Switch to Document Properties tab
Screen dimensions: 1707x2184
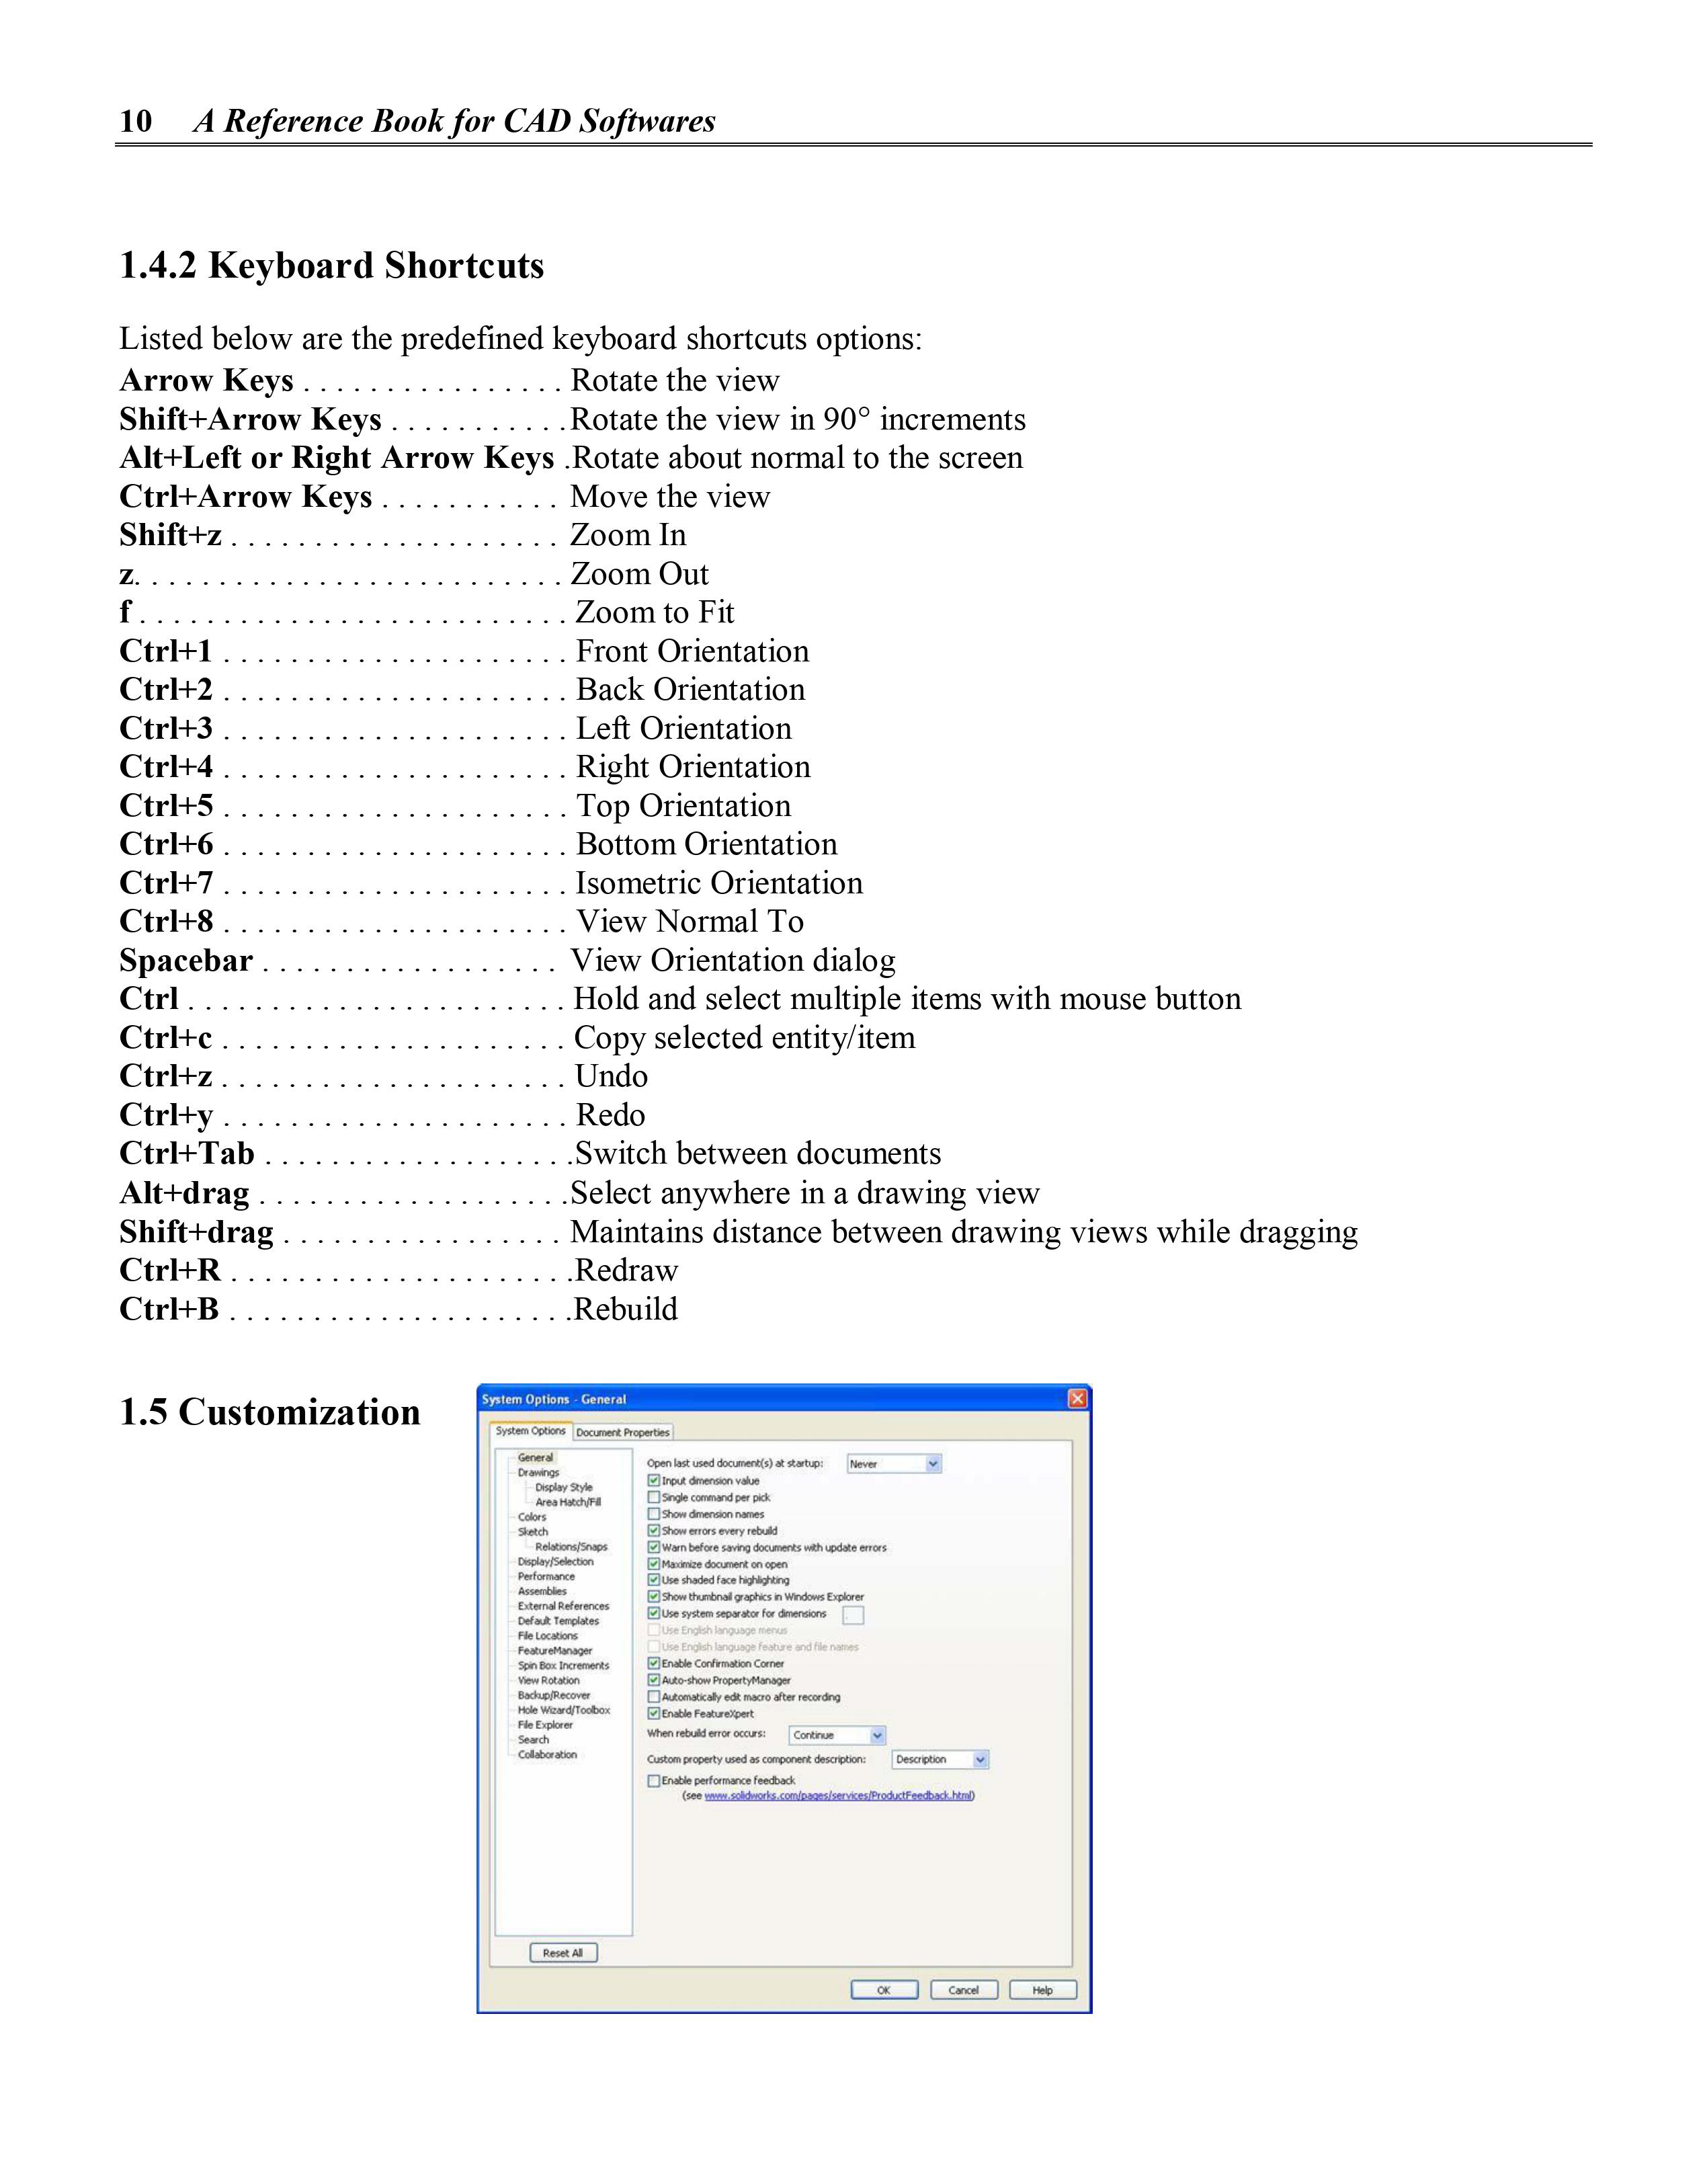622,1432
